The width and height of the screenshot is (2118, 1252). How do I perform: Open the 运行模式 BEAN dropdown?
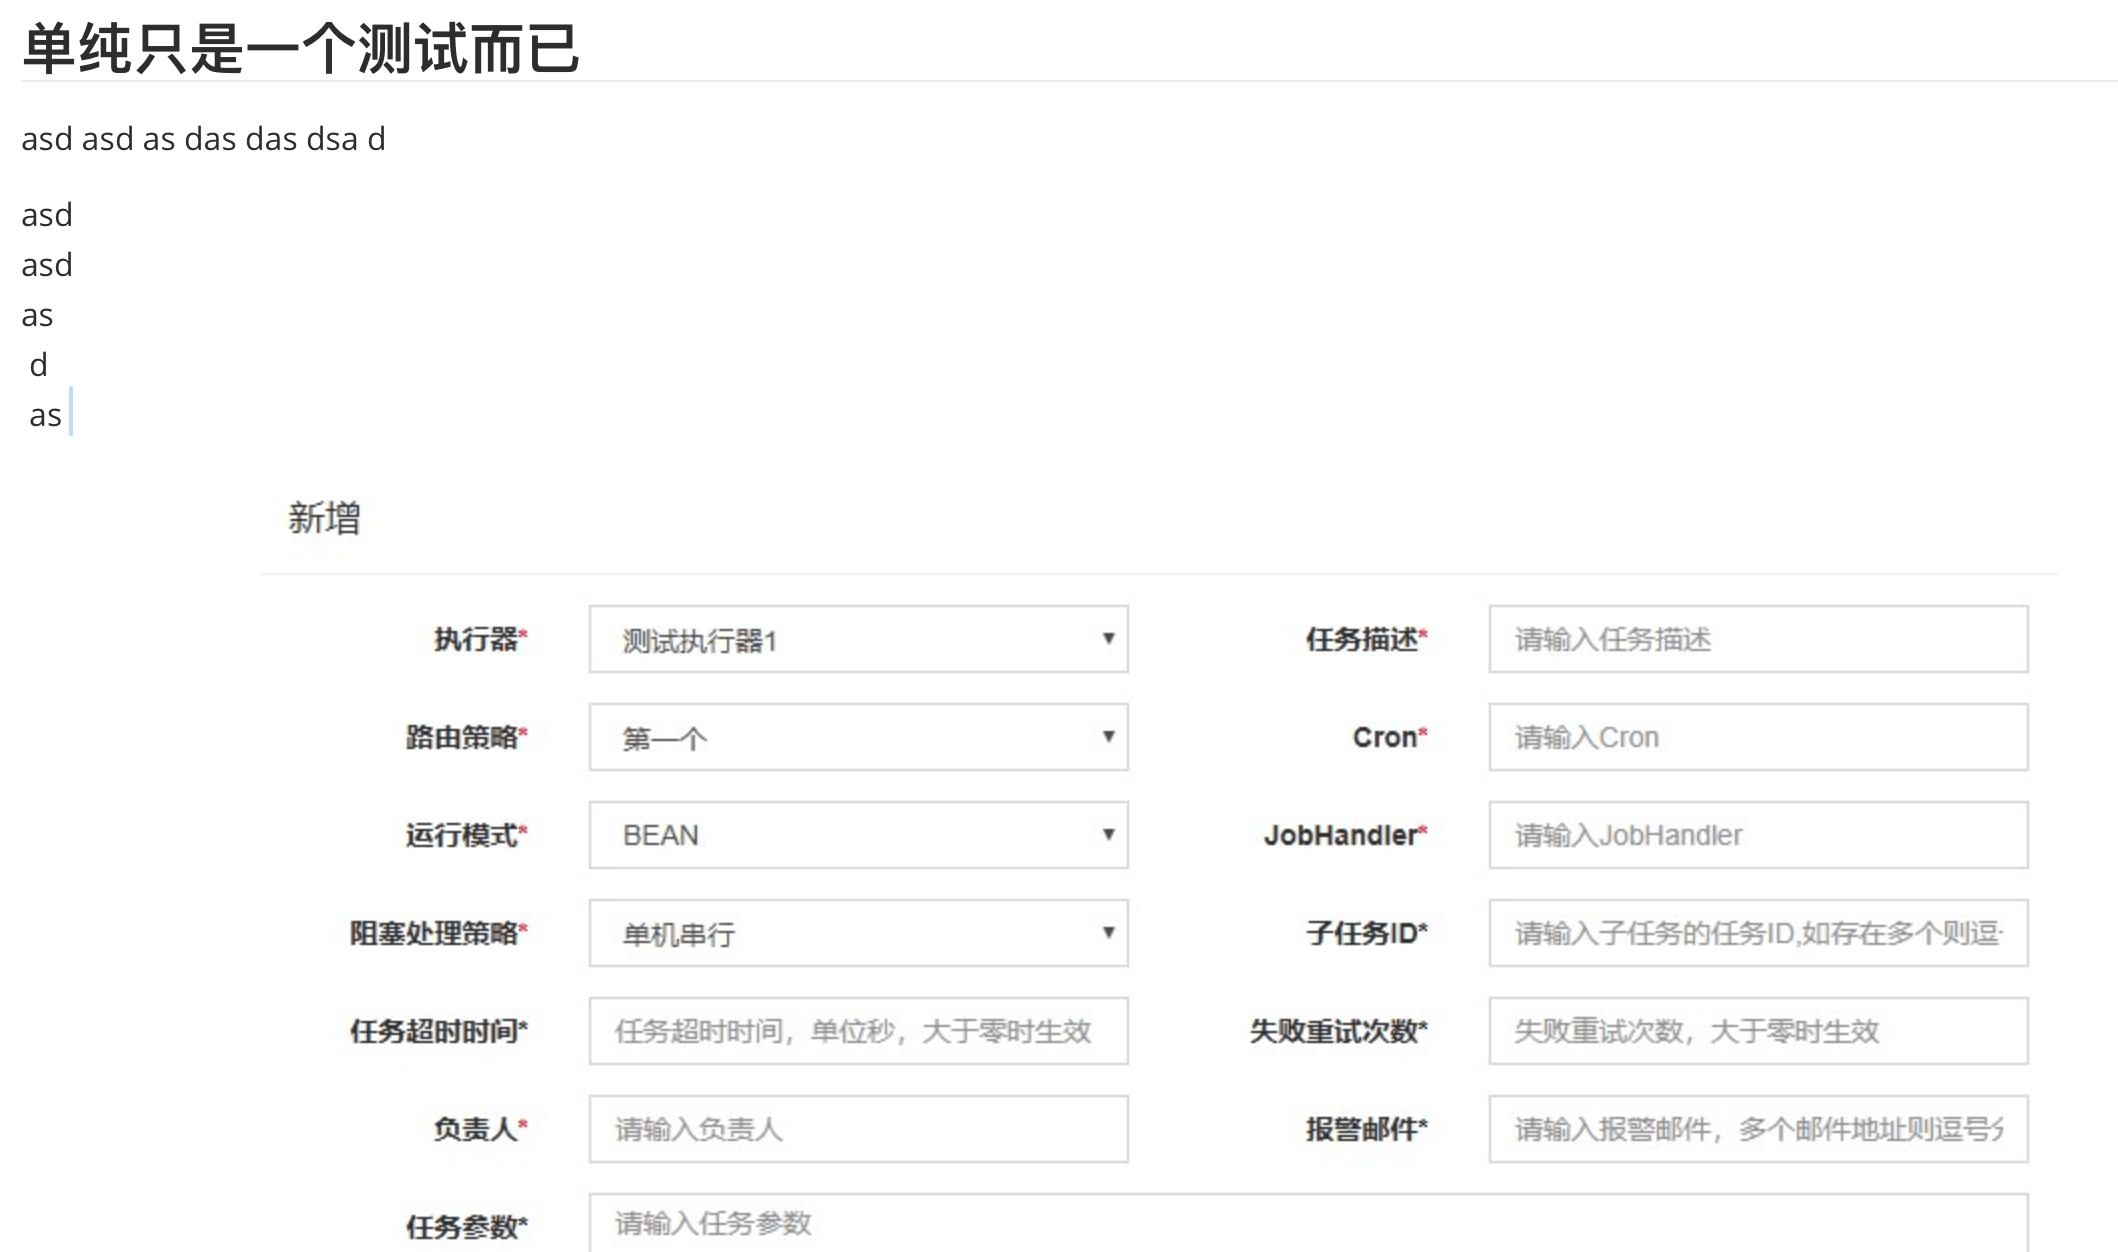[857, 835]
